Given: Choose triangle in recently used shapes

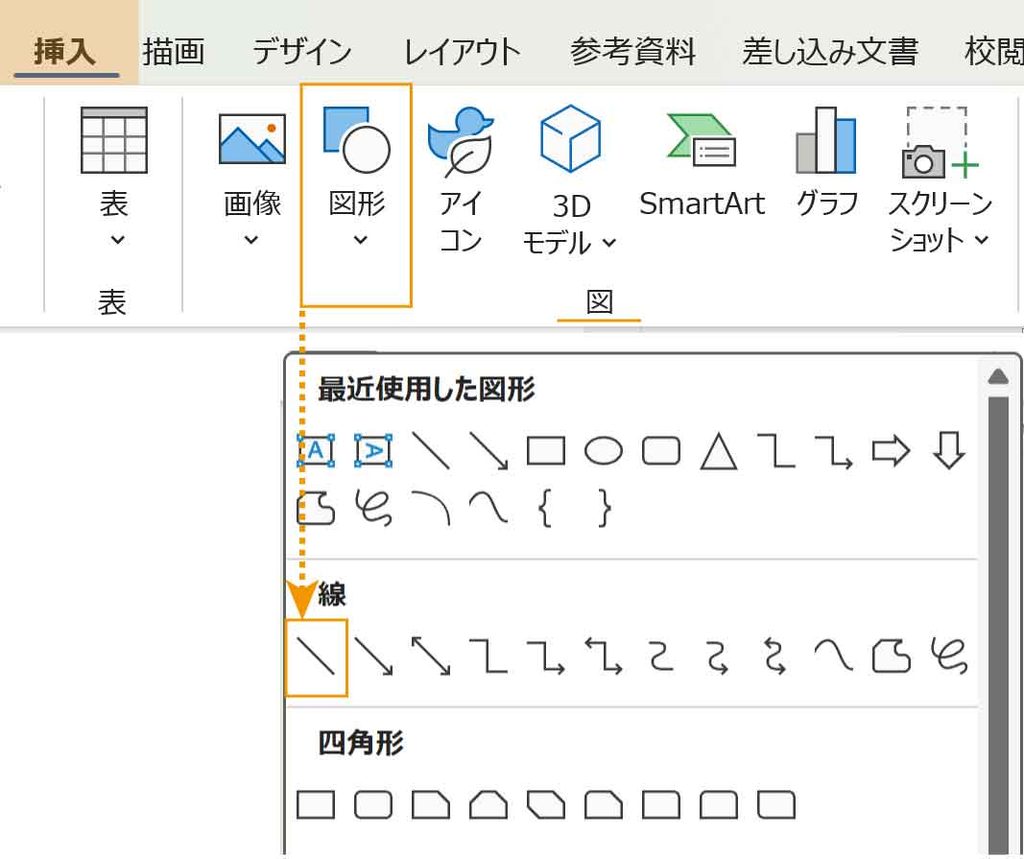Looking at the screenshot, I should [718, 451].
